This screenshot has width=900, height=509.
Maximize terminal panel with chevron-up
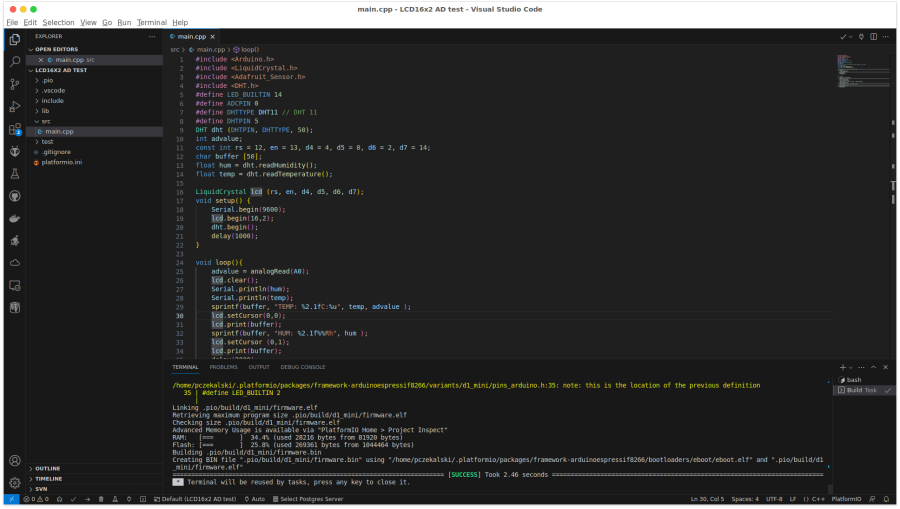pos(875,367)
